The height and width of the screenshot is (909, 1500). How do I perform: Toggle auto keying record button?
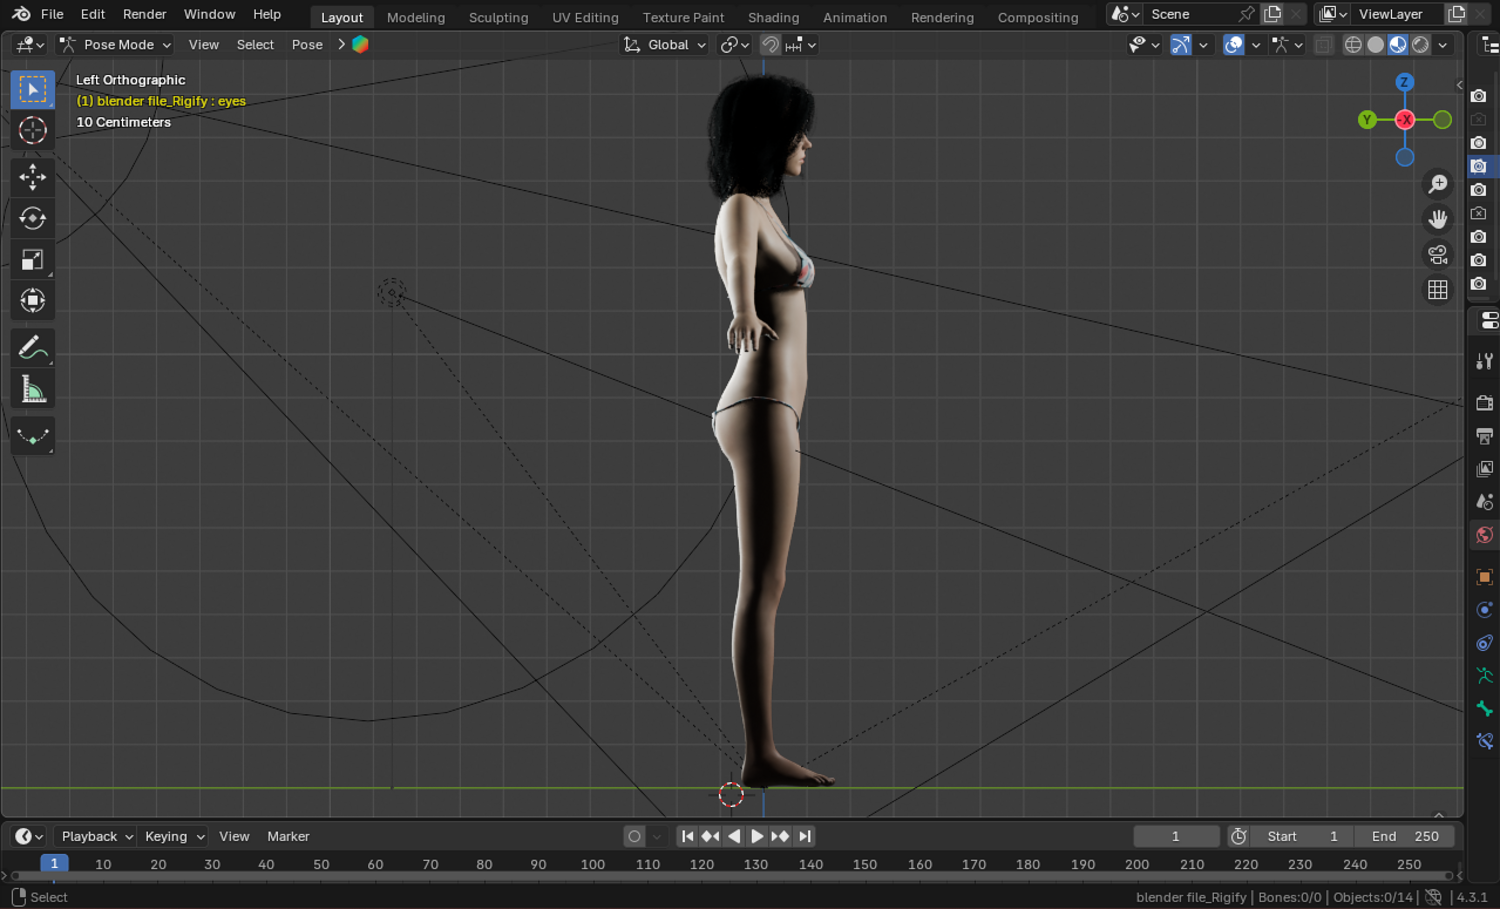634,837
